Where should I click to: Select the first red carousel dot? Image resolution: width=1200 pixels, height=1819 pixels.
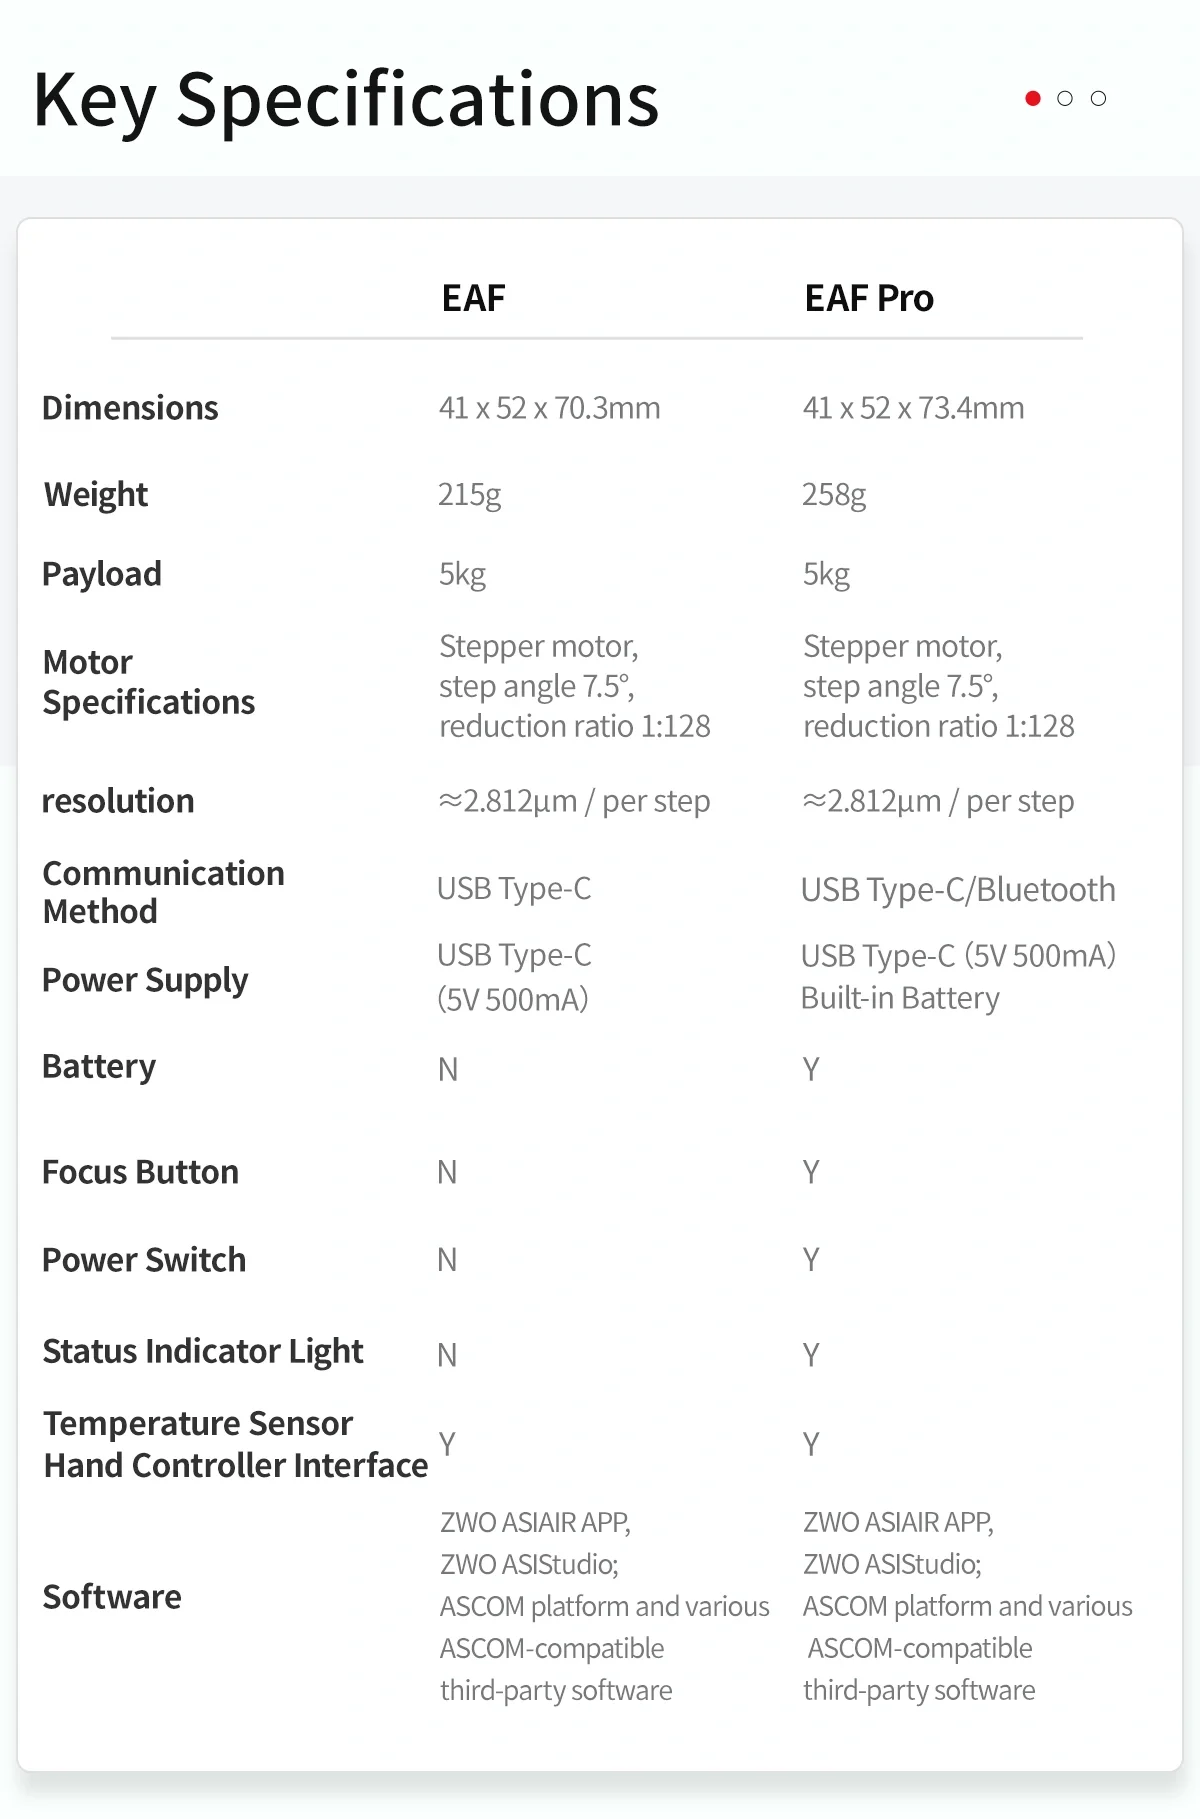point(1033,98)
